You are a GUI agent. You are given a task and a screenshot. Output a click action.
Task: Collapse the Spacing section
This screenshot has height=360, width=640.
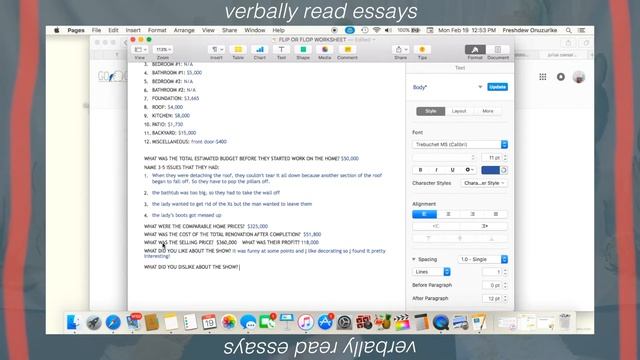[414, 259]
